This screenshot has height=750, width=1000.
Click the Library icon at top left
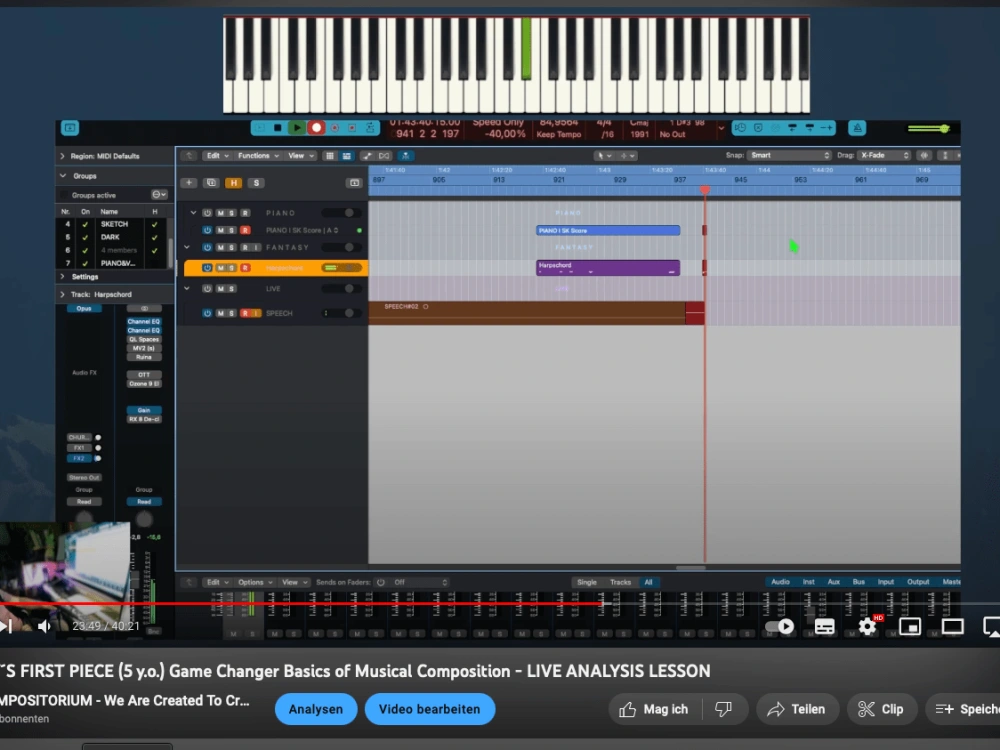click(x=70, y=128)
